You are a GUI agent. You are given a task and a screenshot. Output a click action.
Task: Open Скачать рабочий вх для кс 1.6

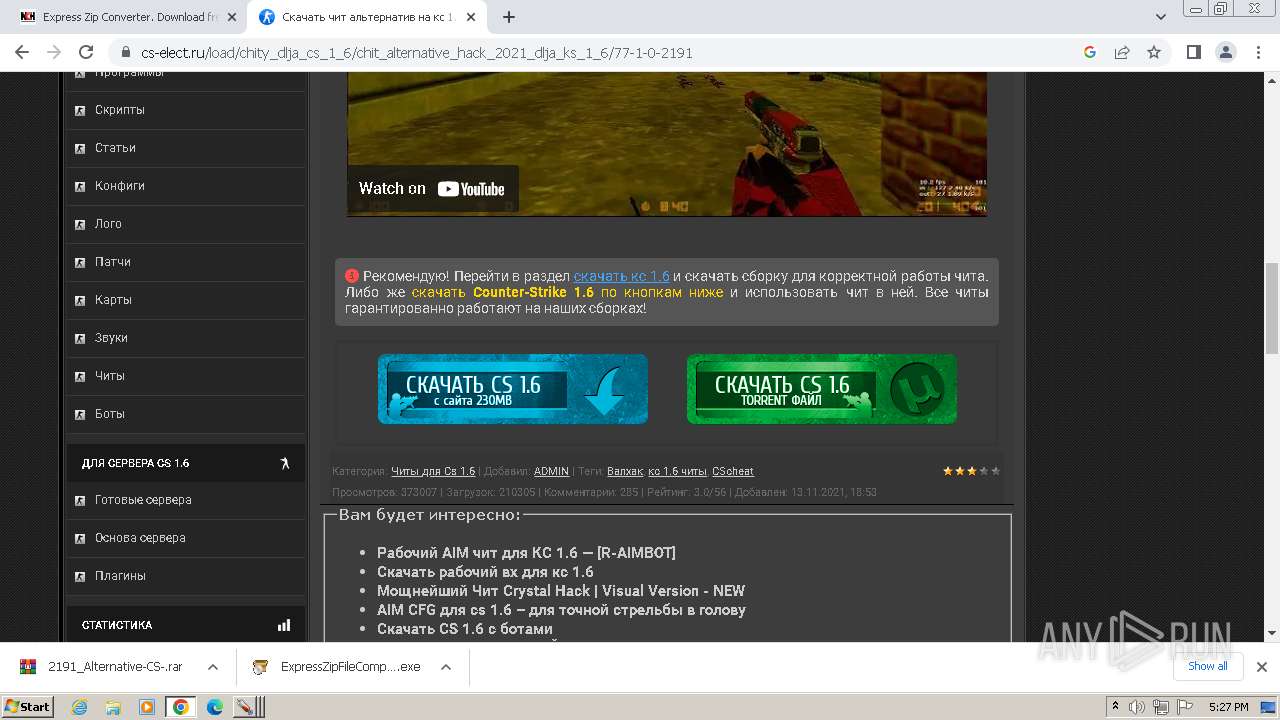tap(485, 572)
